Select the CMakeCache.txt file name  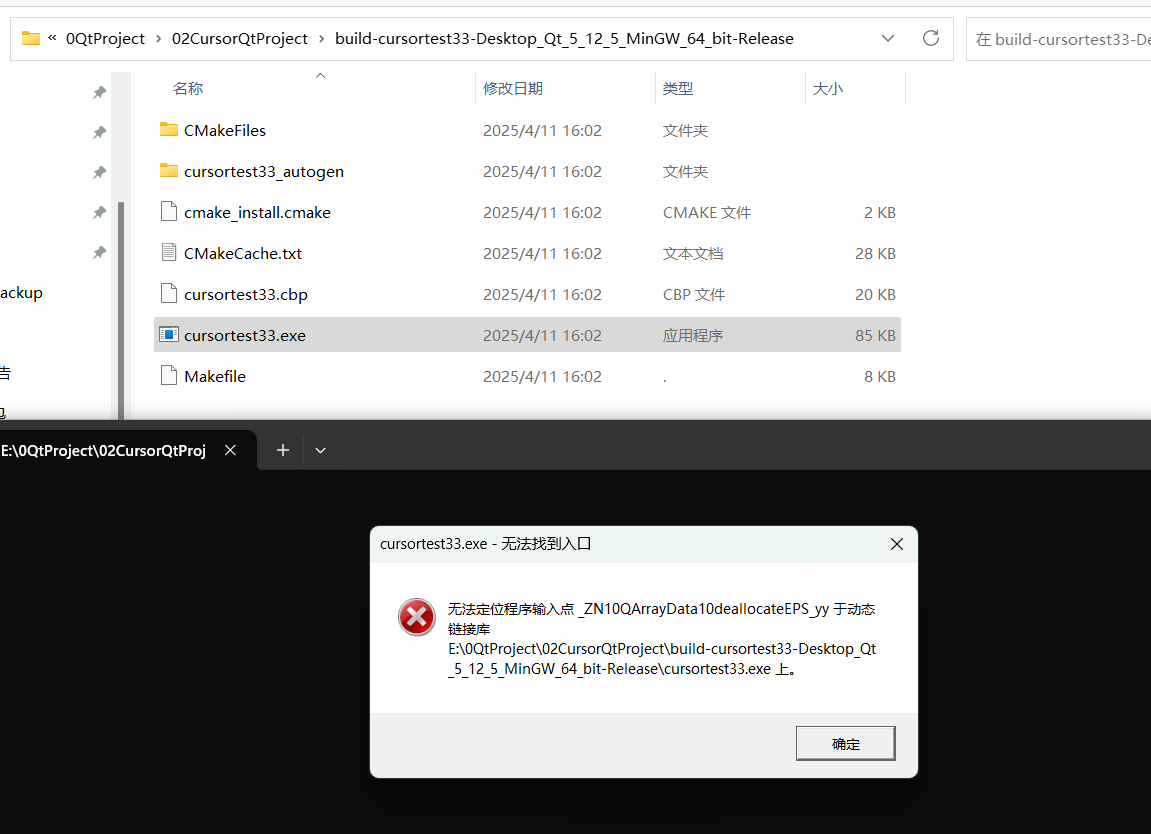pos(243,253)
